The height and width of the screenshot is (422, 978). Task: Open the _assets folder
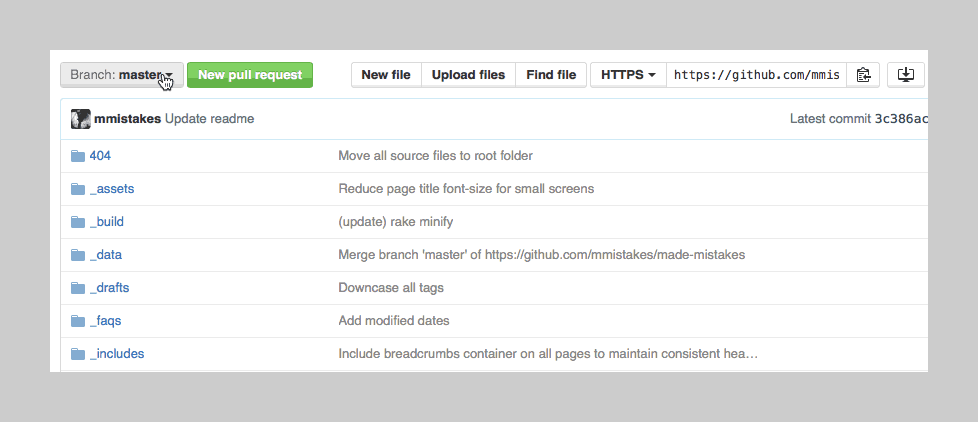[111, 189]
